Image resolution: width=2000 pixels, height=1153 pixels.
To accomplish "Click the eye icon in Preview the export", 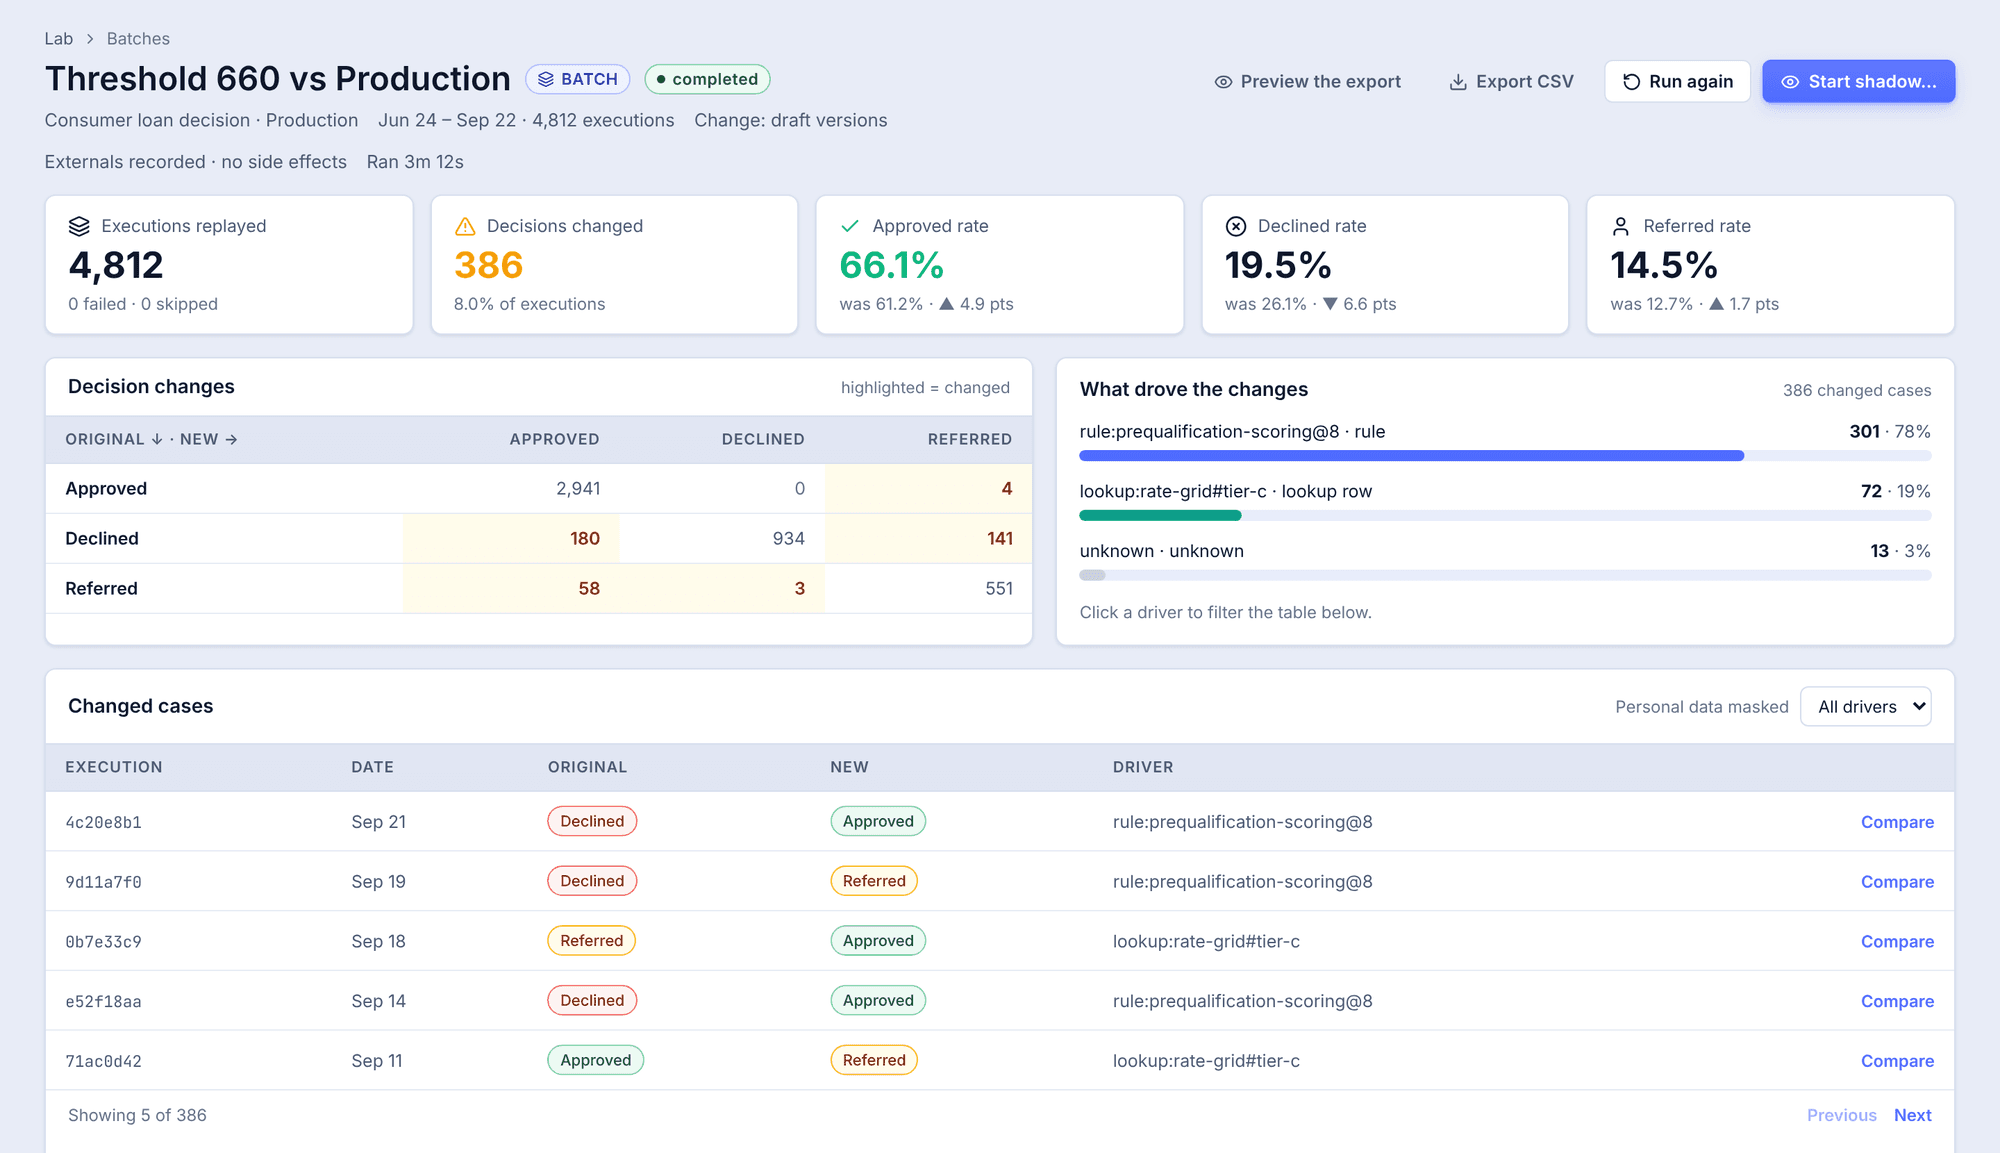I will 1223,82.
